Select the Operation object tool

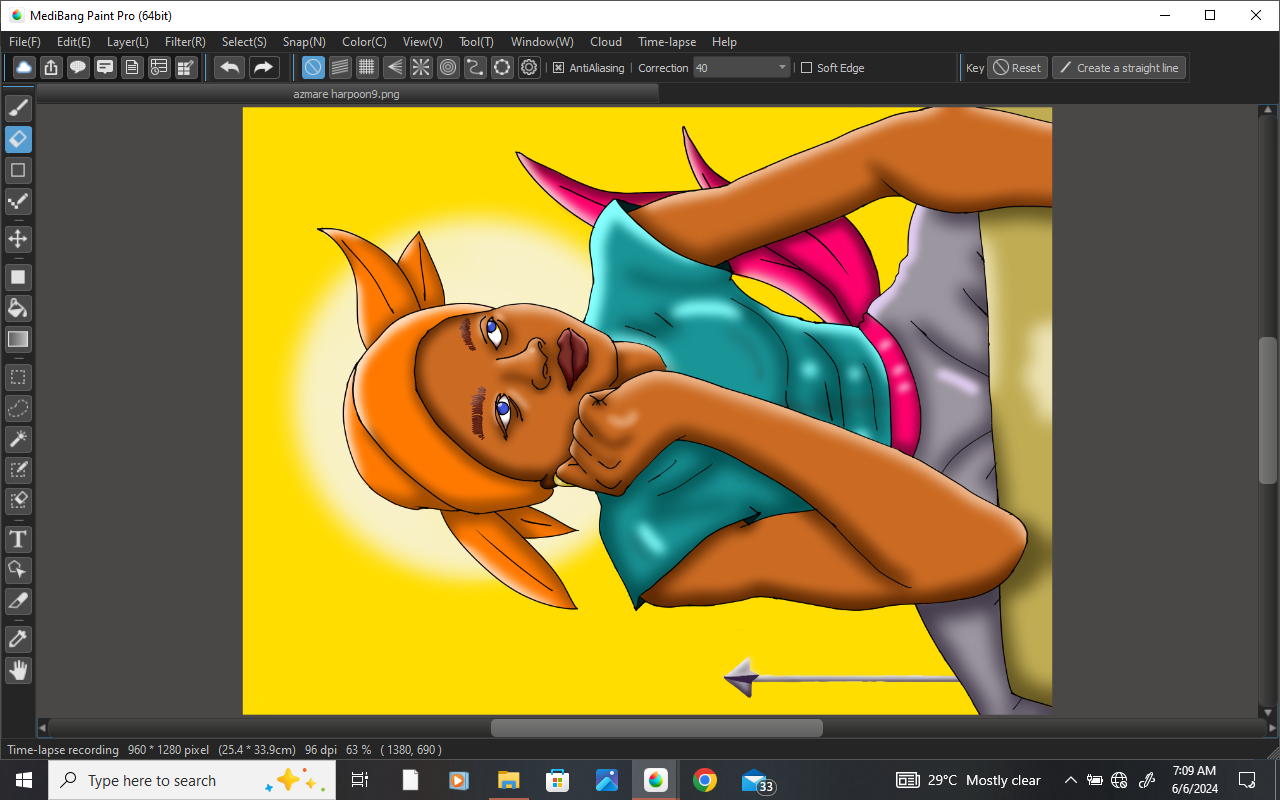tap(18, 570)
